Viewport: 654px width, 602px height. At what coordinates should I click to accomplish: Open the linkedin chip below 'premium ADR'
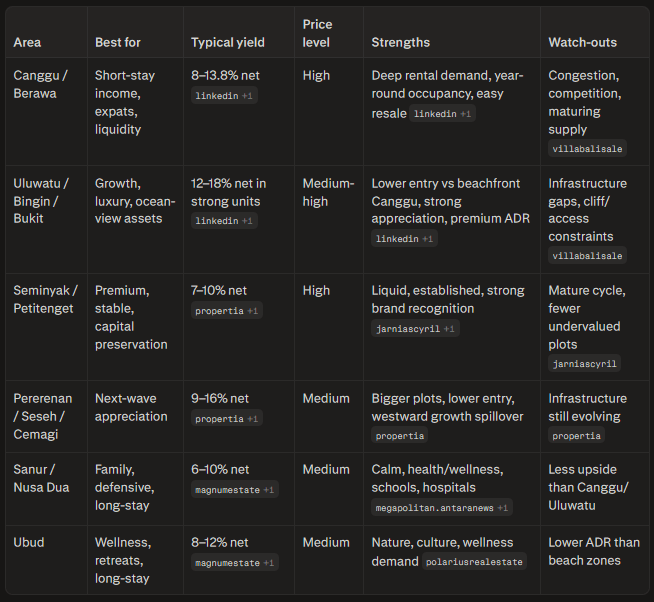pos(404,239)
